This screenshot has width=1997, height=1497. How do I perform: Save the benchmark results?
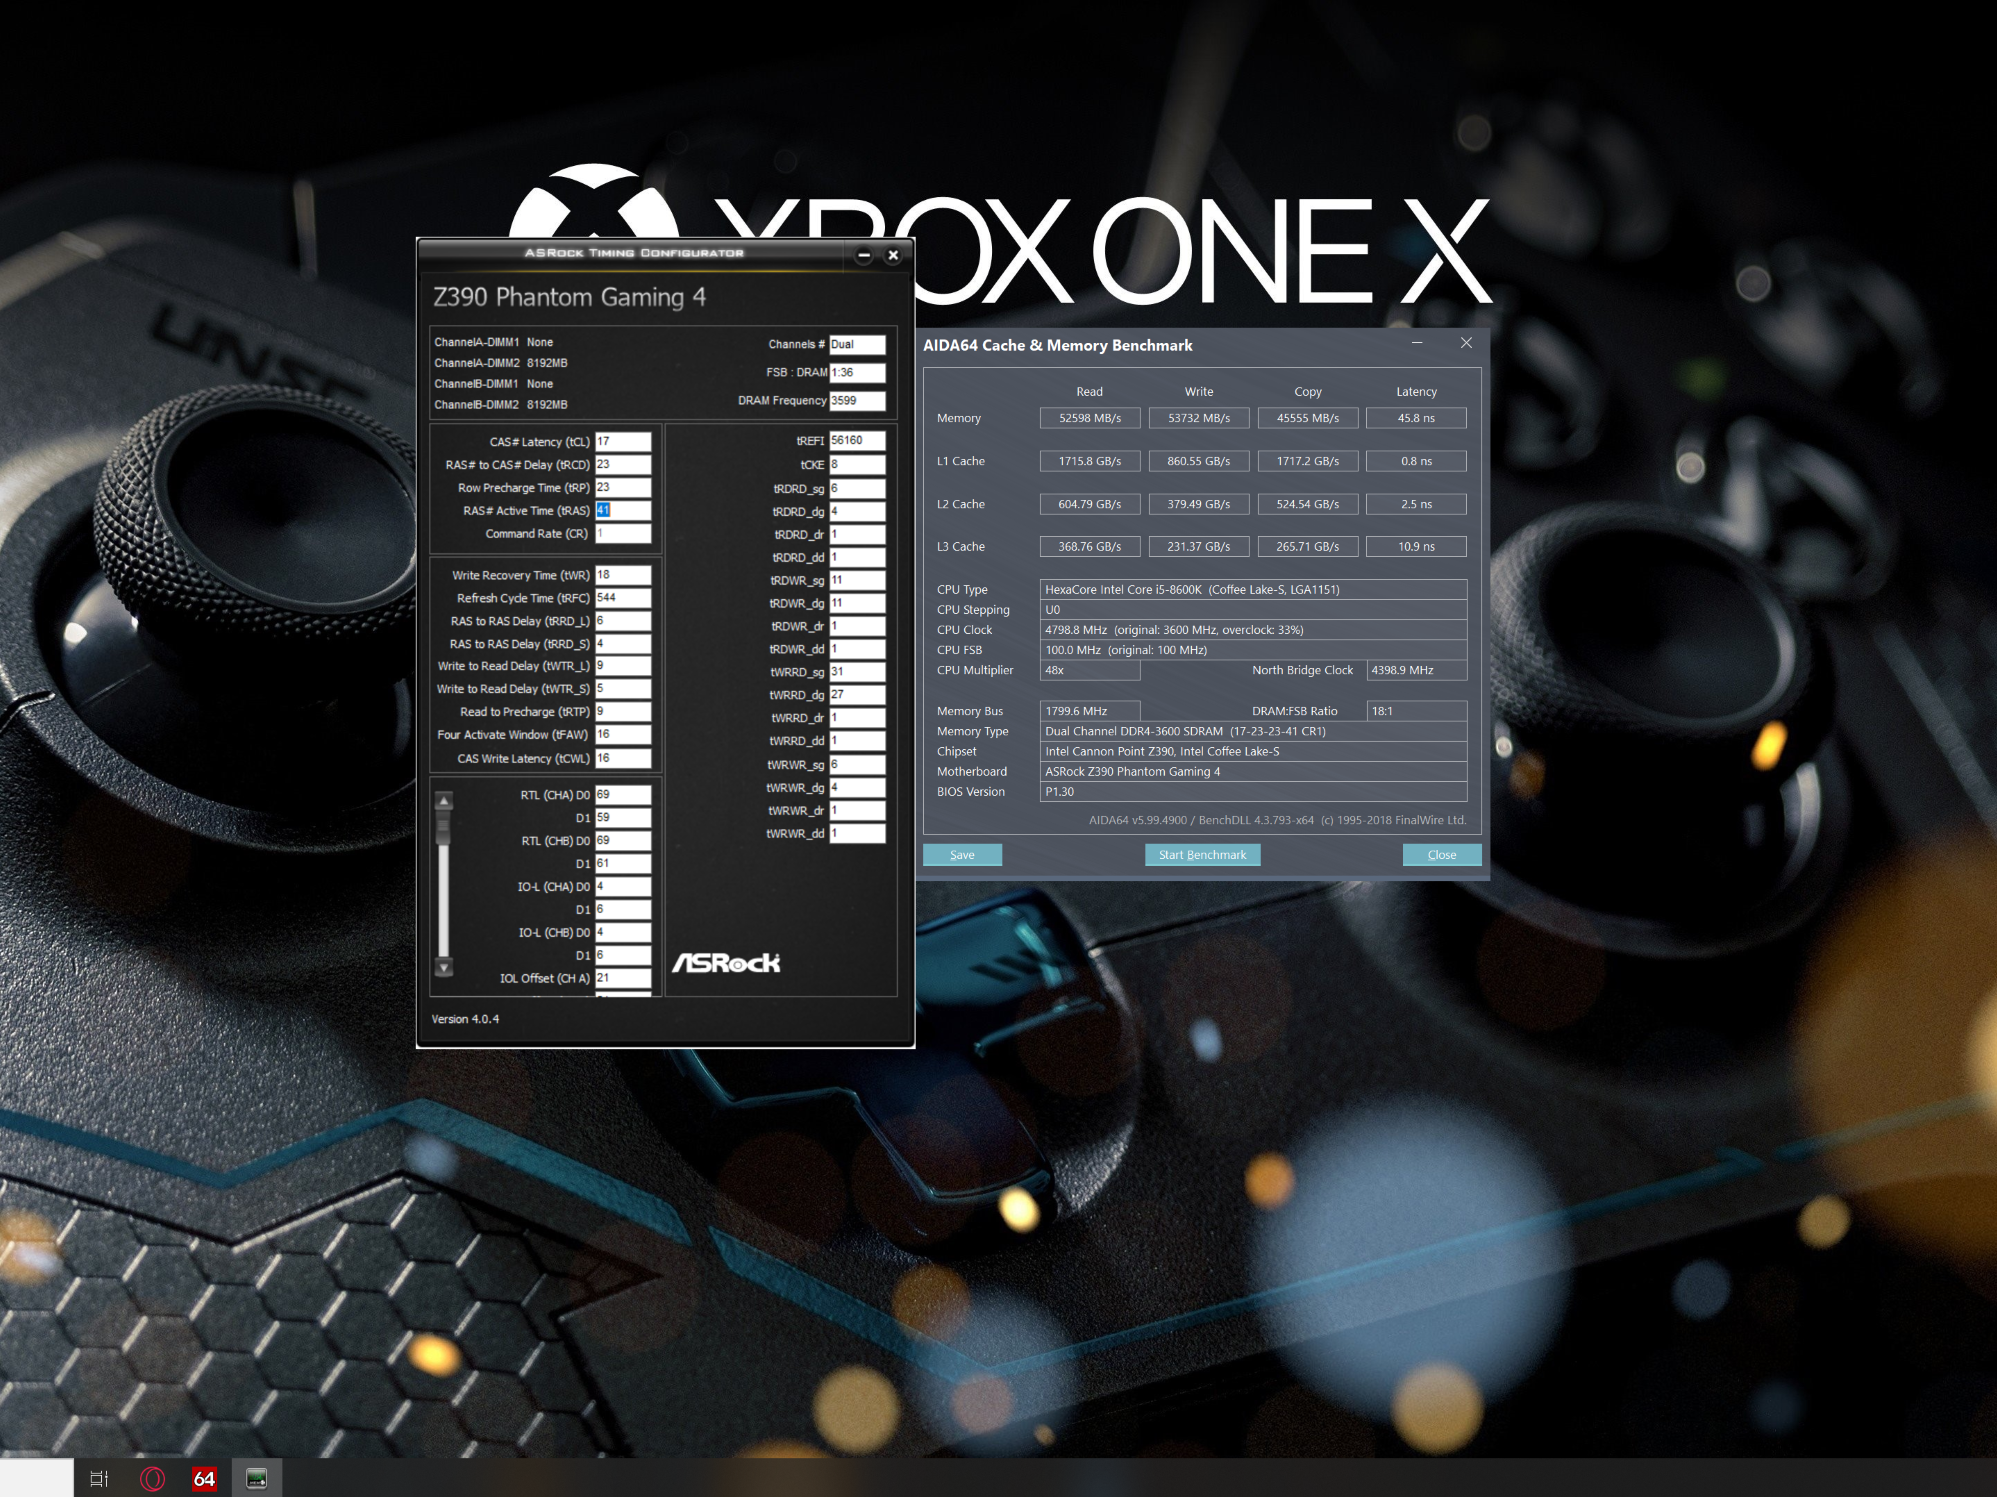click(961, 854)
